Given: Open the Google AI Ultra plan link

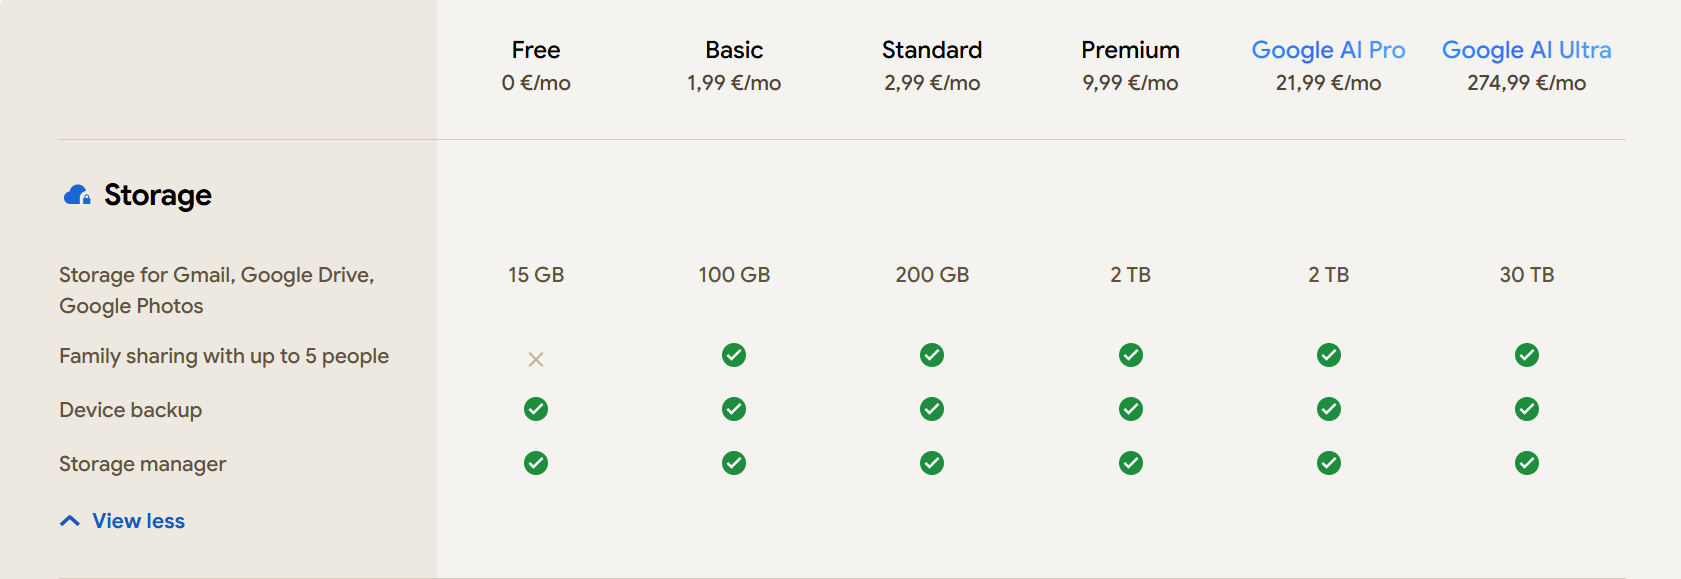Looking at the screenshot, I should click(1526, 50).
